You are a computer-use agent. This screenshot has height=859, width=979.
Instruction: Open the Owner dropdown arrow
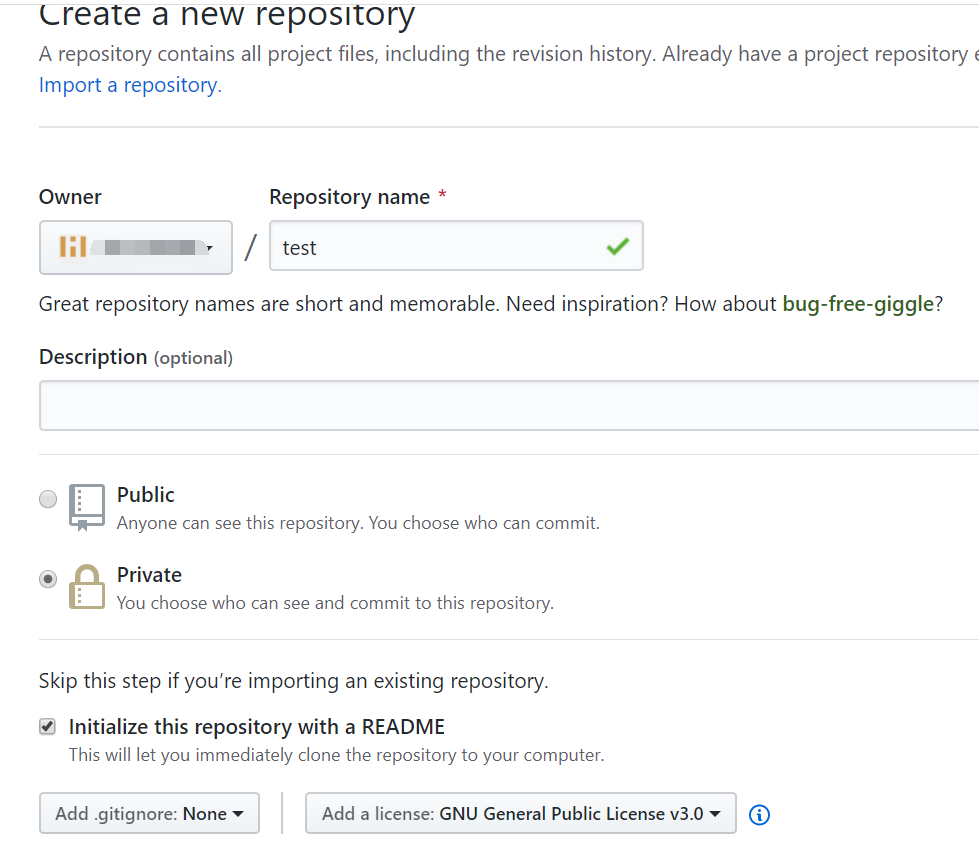209,248
